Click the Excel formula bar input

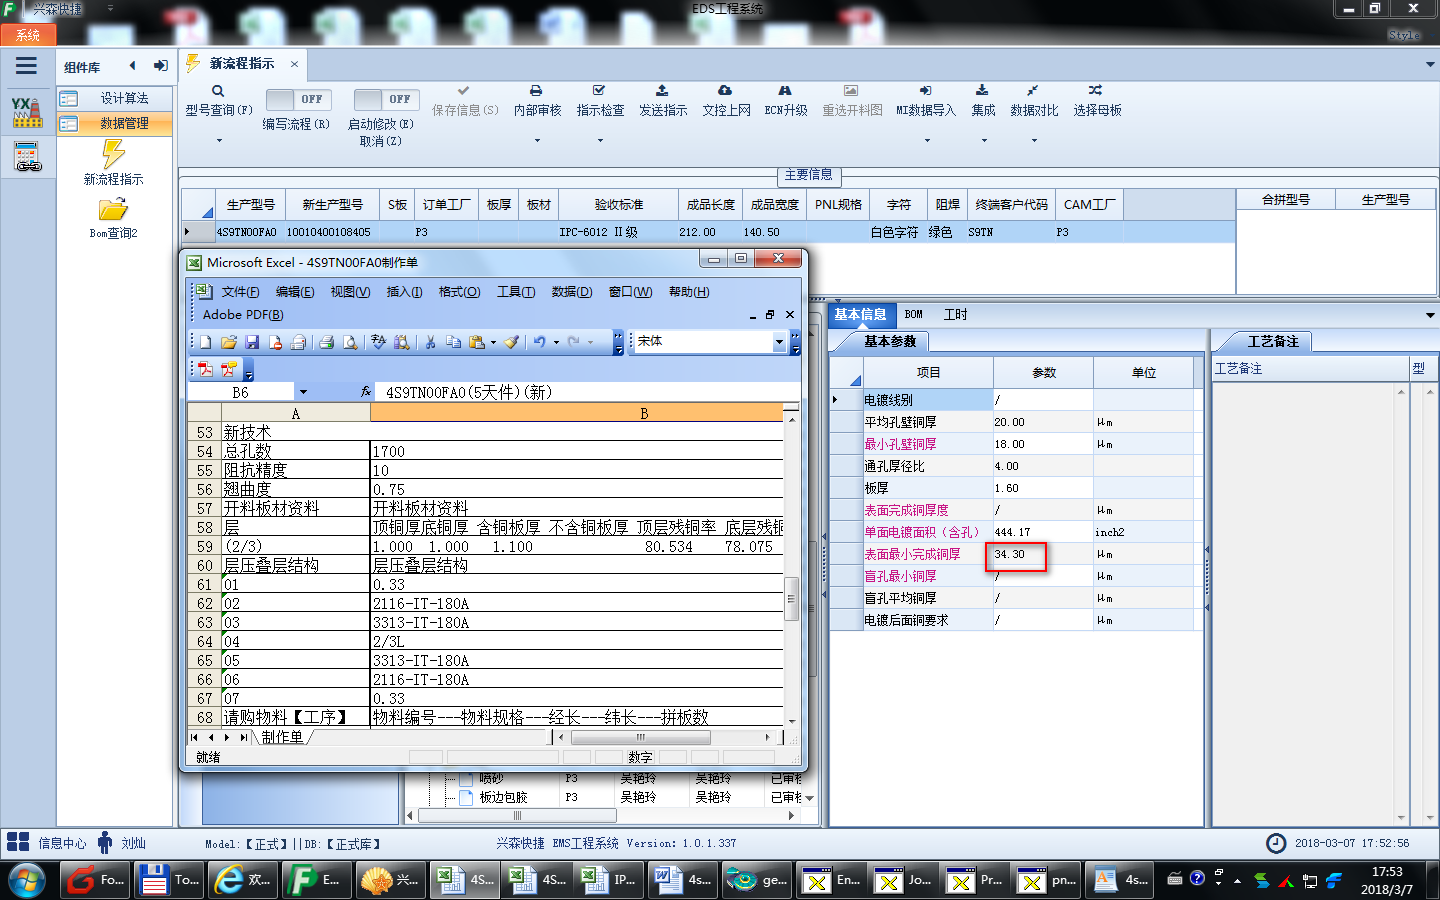coord(588,392)
